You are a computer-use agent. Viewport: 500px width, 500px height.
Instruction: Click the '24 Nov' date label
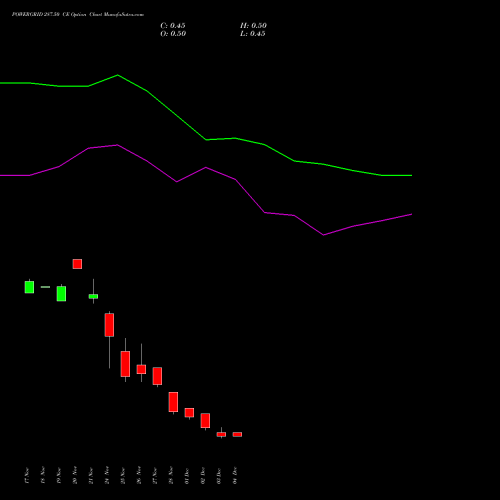(107, 476)
